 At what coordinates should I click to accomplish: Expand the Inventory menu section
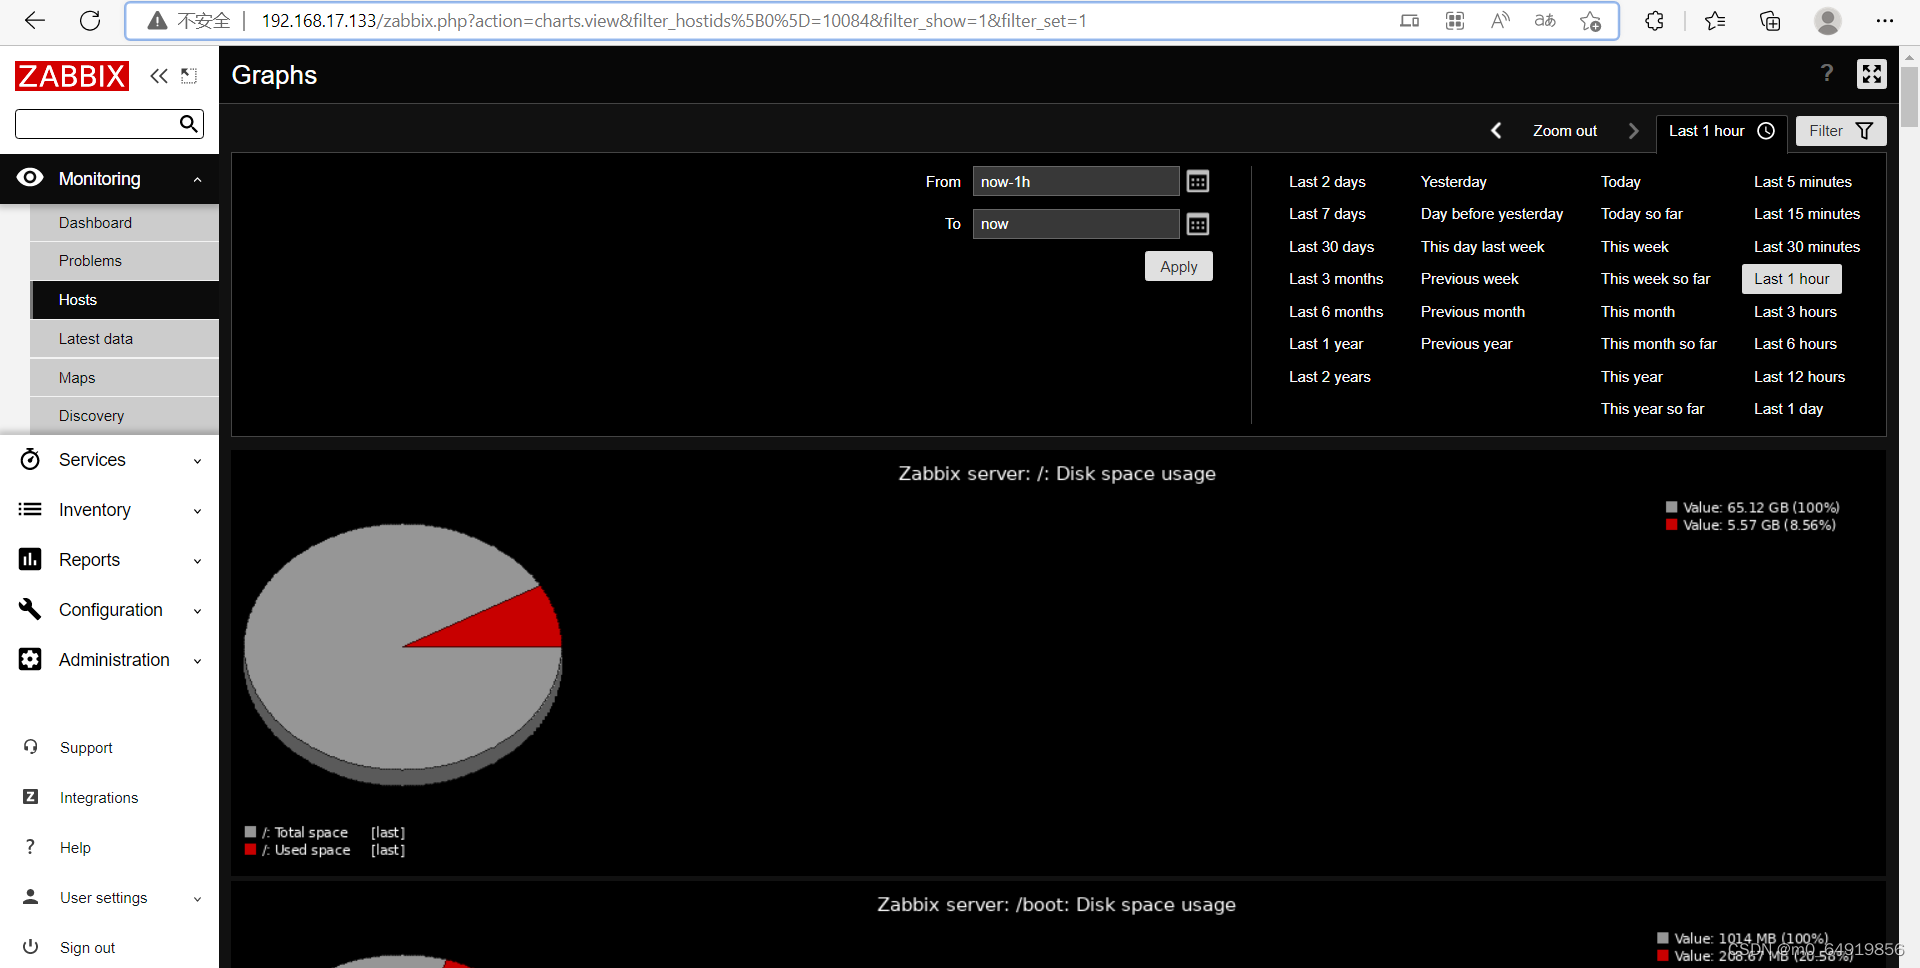[197, 511]
